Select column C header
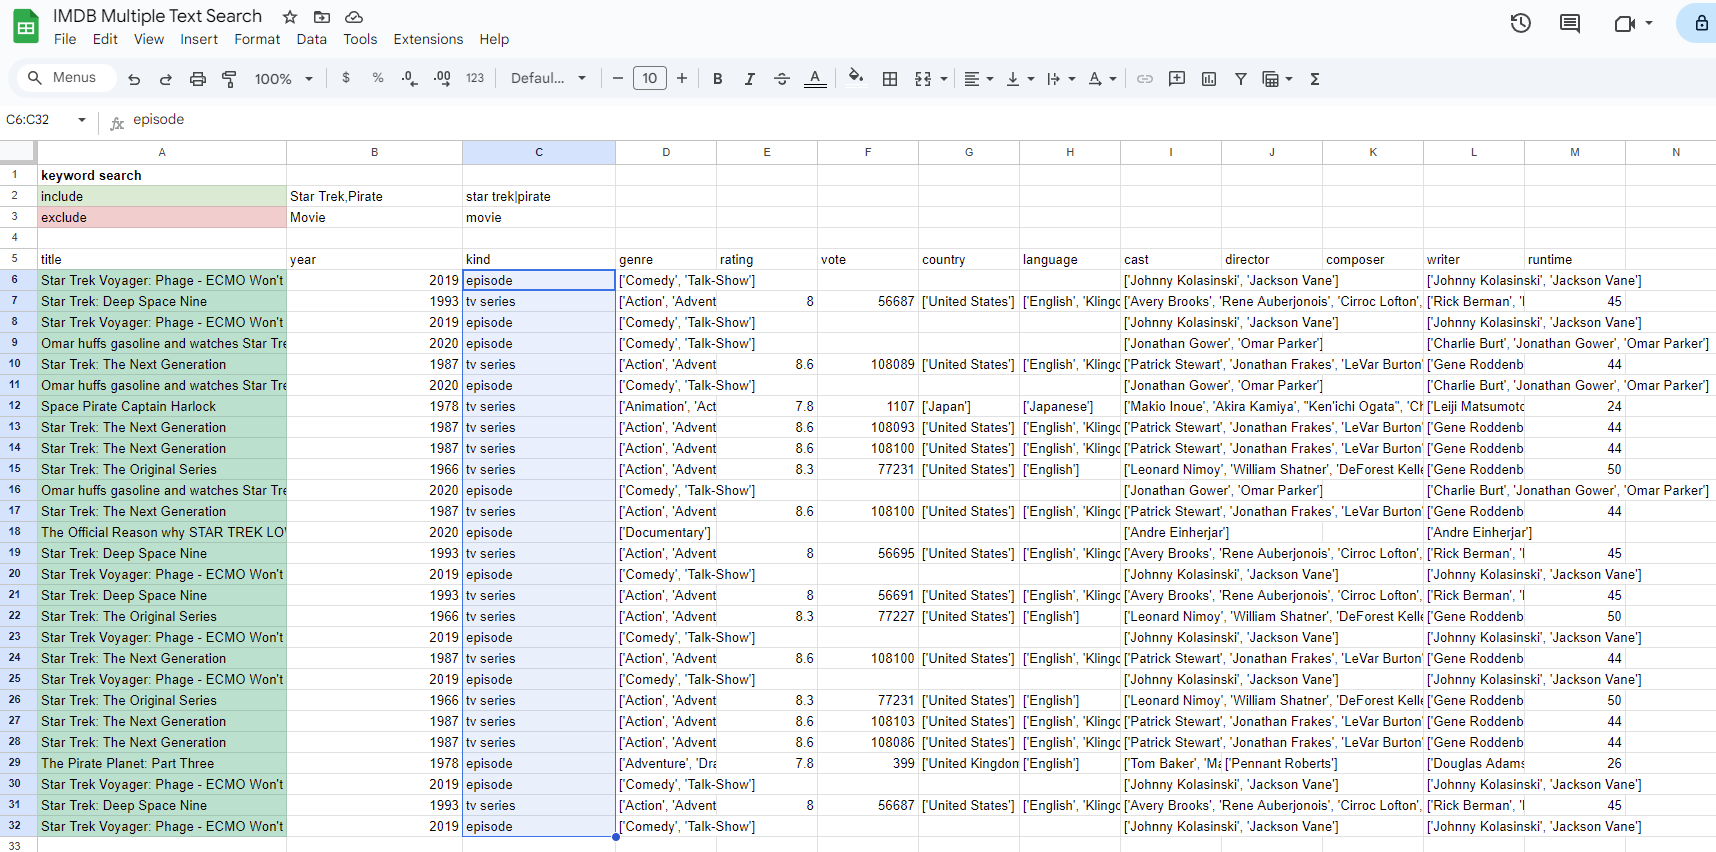The image size is (1716, 852). tap(539, 152)
